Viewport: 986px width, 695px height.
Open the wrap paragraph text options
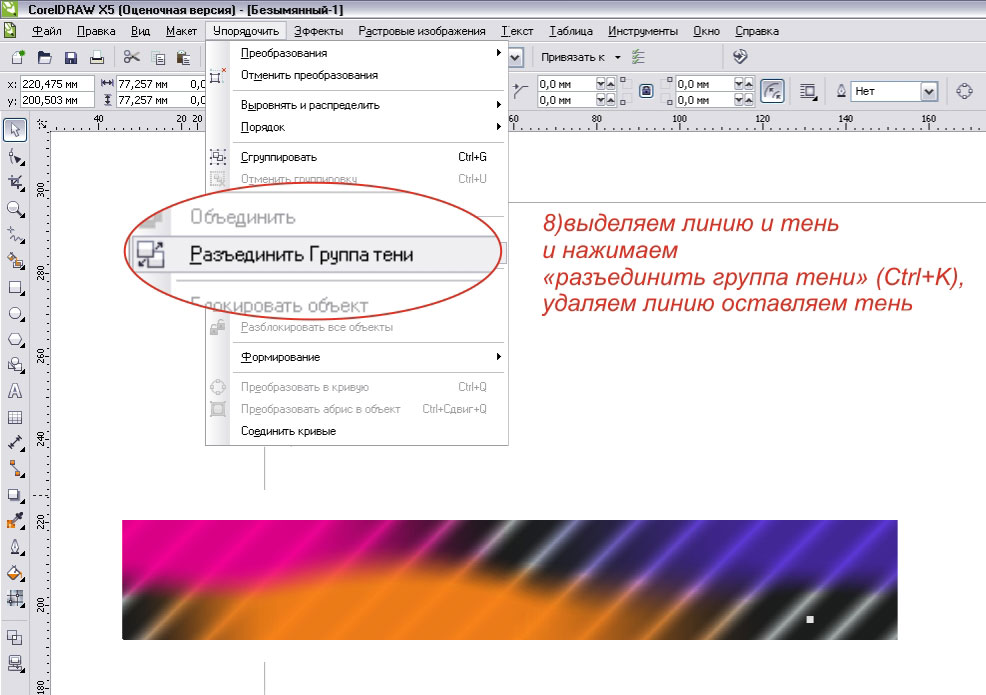(x=808, y=92)
